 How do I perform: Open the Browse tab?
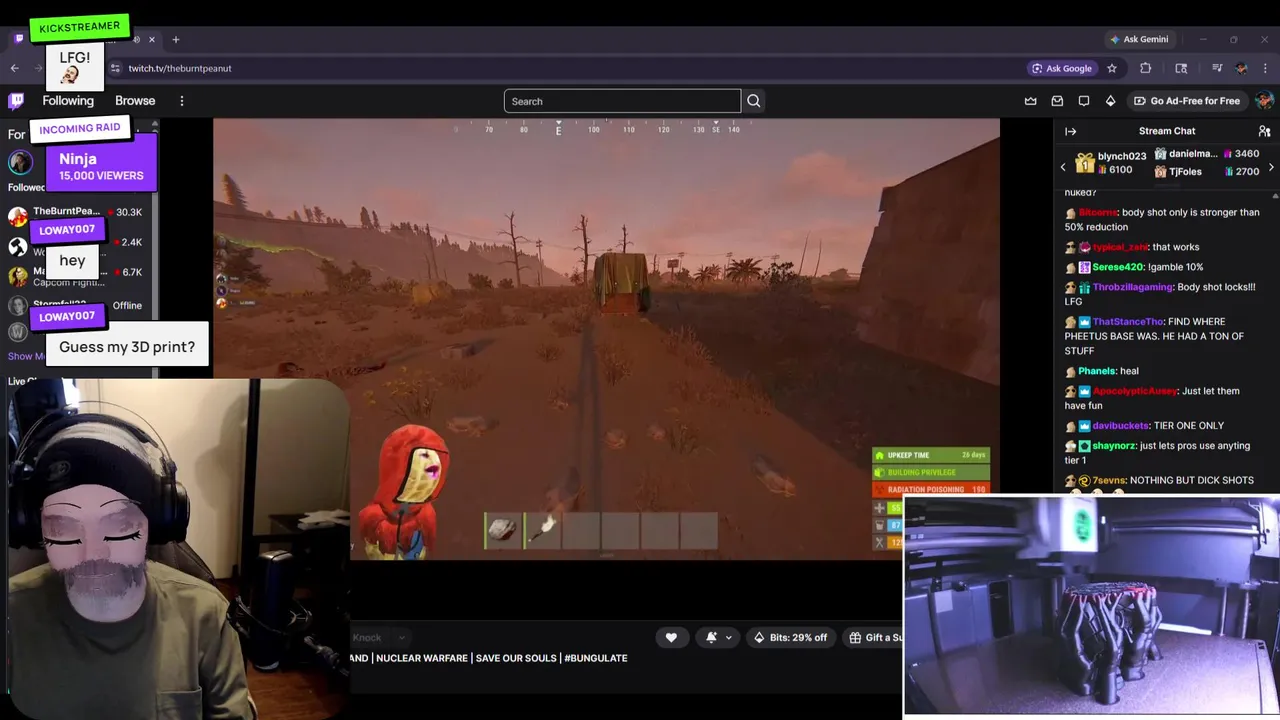pos(135,101)
